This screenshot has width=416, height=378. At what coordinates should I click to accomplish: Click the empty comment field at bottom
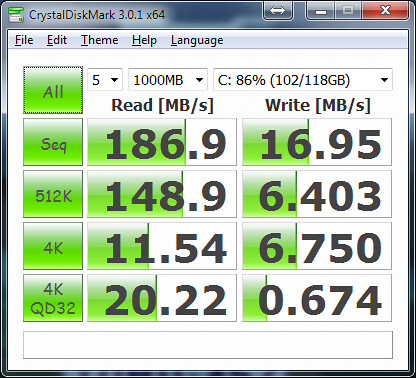click(x=208, y=345)
